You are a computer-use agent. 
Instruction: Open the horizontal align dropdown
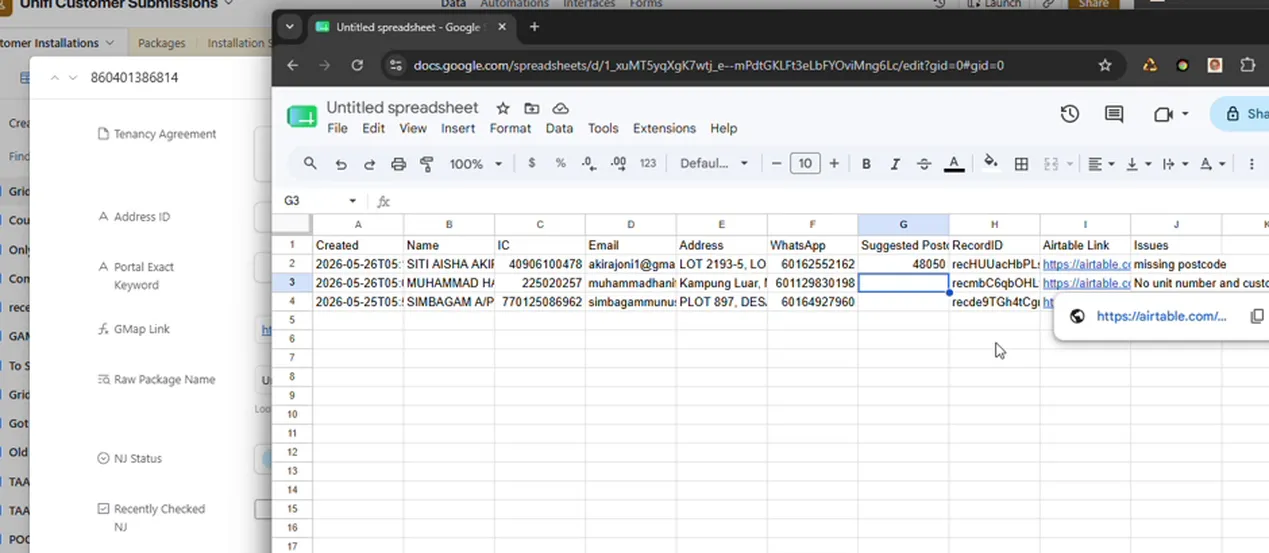coord(1102,163)
